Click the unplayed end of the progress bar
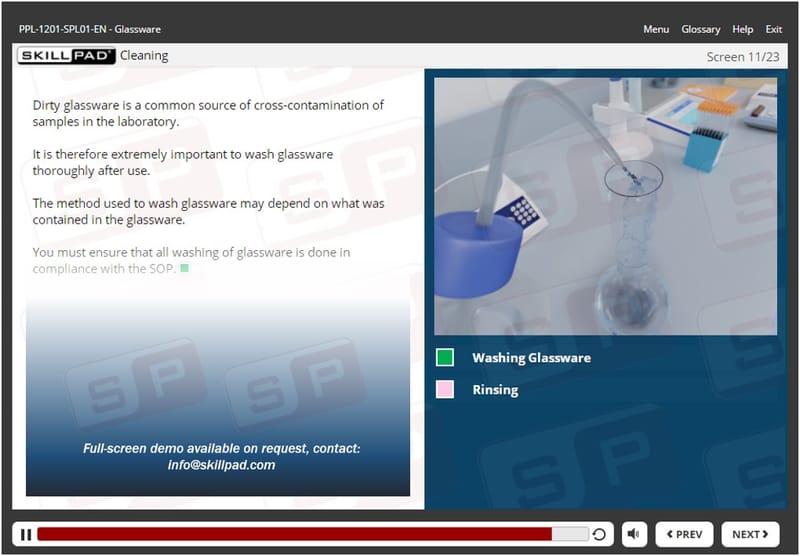Viewport: 800px width, 556px height. coord(570,534)
